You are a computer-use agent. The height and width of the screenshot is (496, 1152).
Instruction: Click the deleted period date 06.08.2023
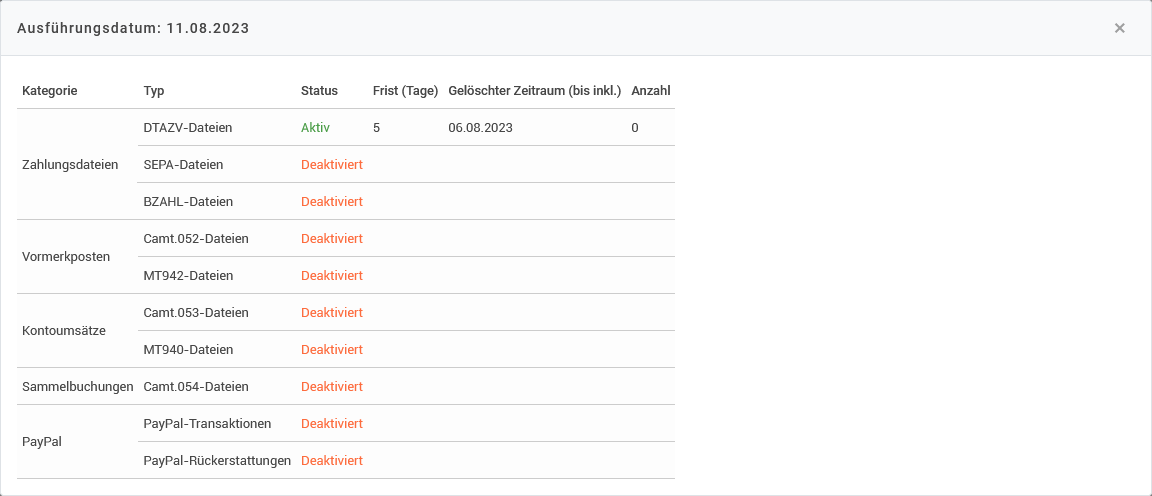click(x=481, y=128)
